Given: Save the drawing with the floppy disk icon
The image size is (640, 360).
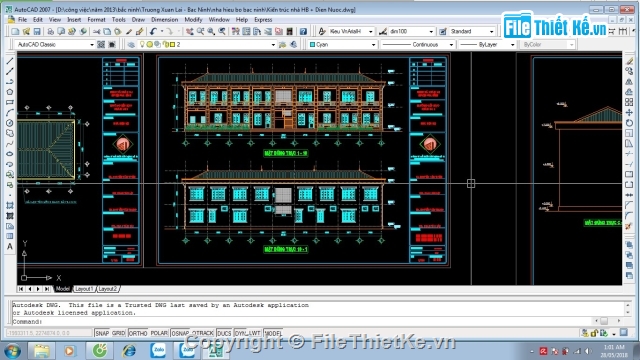Looking at the screenshot, I should [x=37, y=31].
